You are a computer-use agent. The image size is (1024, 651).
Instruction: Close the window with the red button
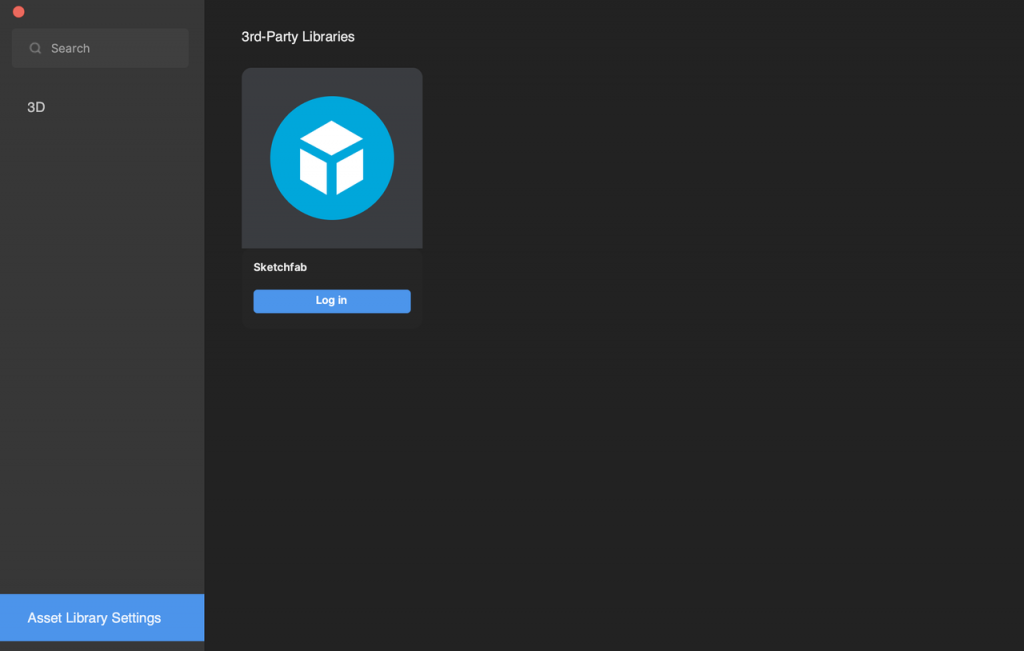[x=18, y=12]
